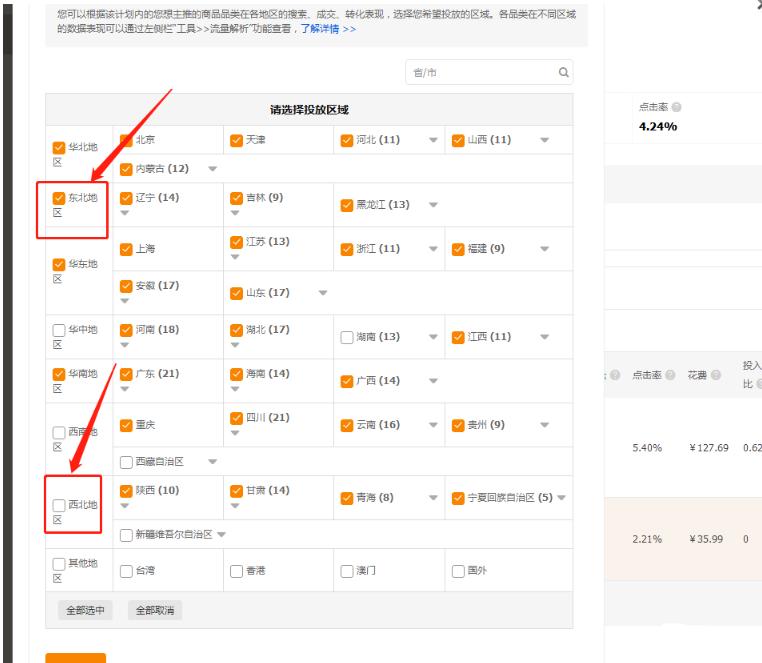Check the 香港 checkbox
Image resolution: width=762 pixels, height=663 pixels.
[236, 571]
